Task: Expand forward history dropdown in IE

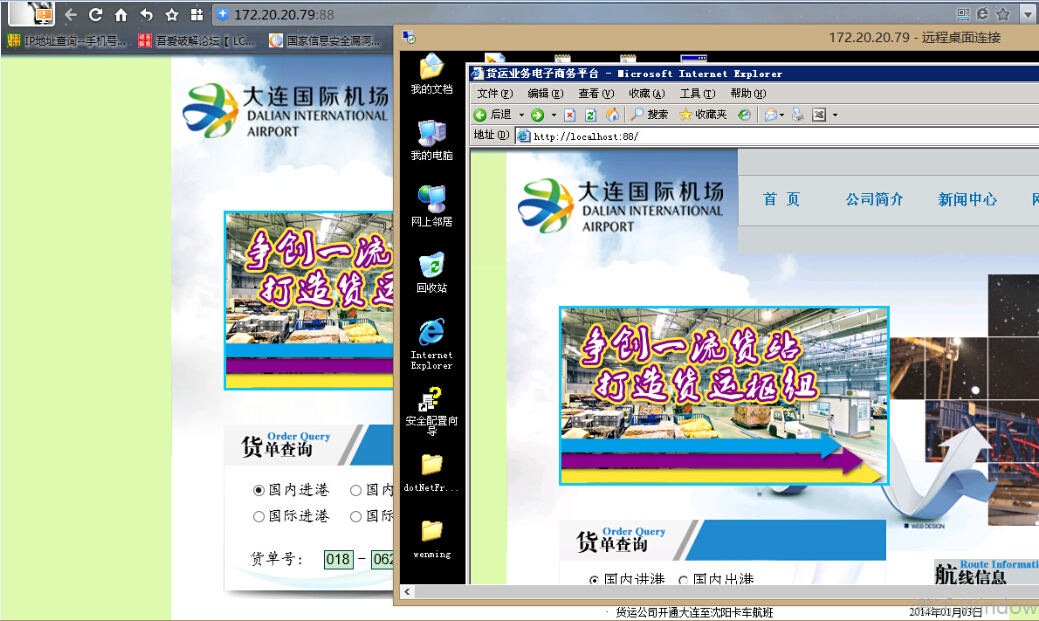Action: (x=554, y=115)
